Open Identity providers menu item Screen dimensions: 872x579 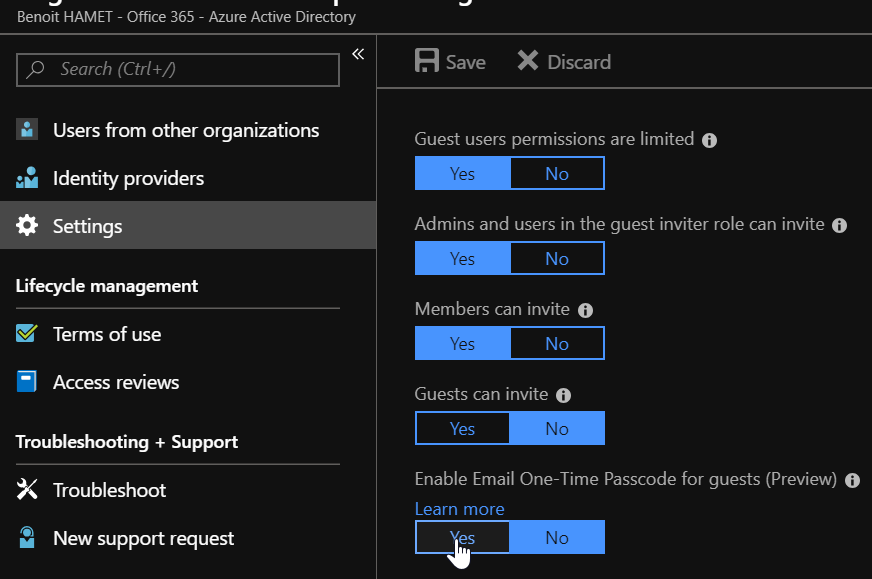[x=128, y=178]
